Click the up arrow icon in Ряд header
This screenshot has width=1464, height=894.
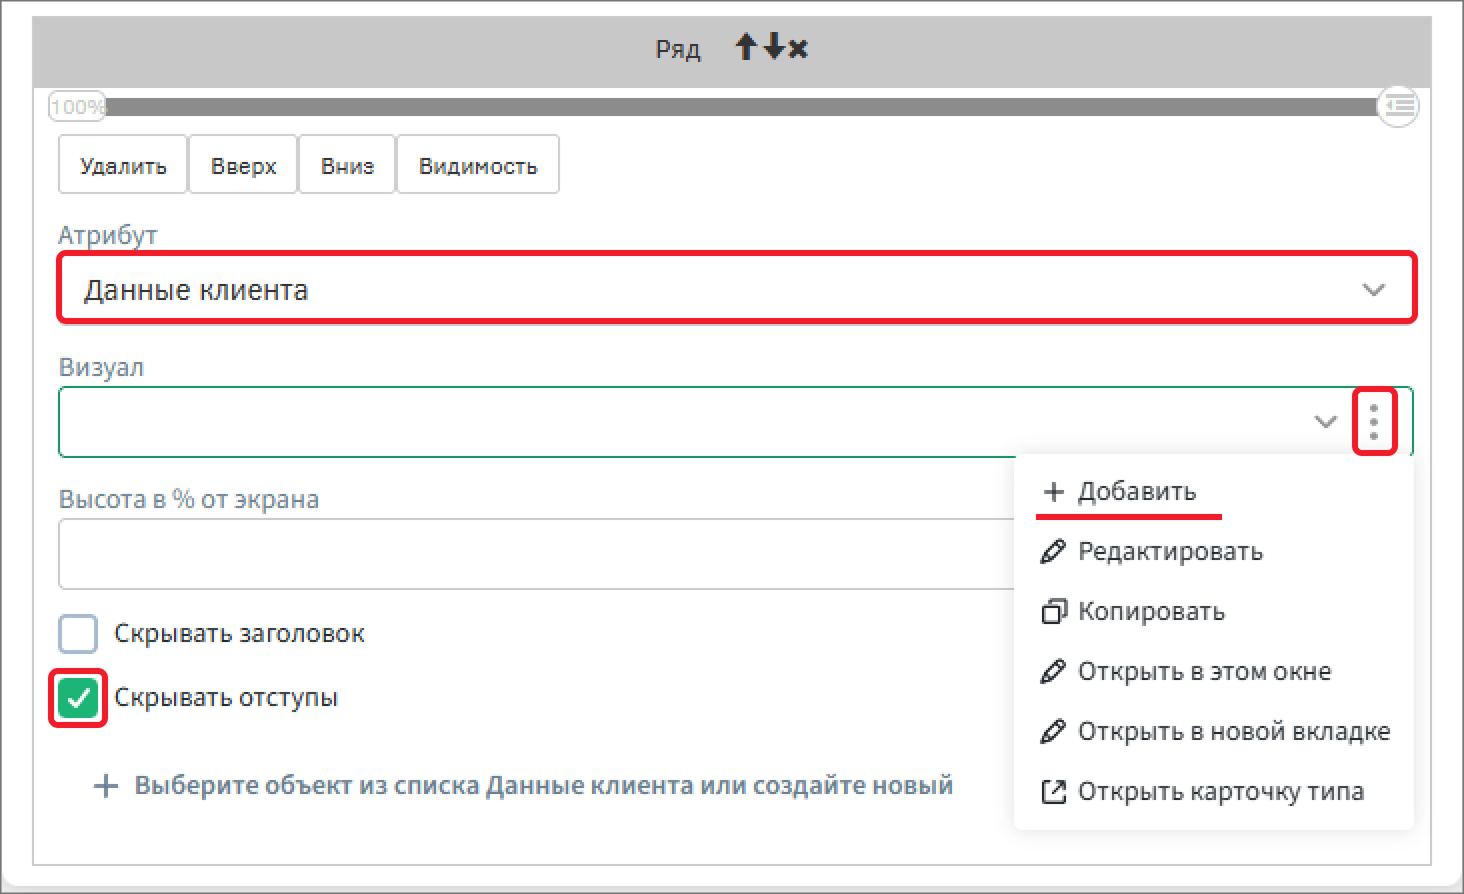click(x=745, y=47)
